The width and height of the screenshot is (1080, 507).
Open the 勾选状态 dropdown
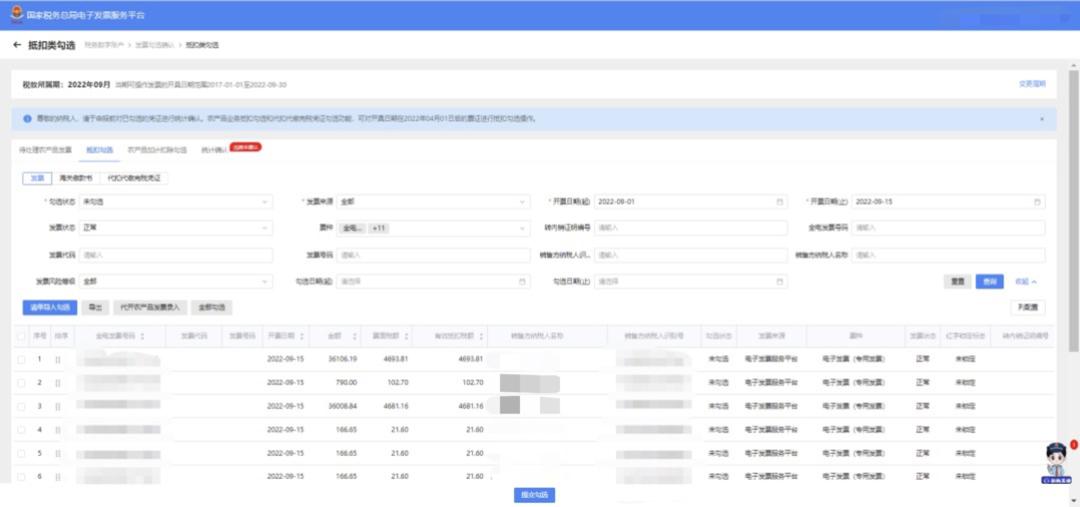[176, 201]
